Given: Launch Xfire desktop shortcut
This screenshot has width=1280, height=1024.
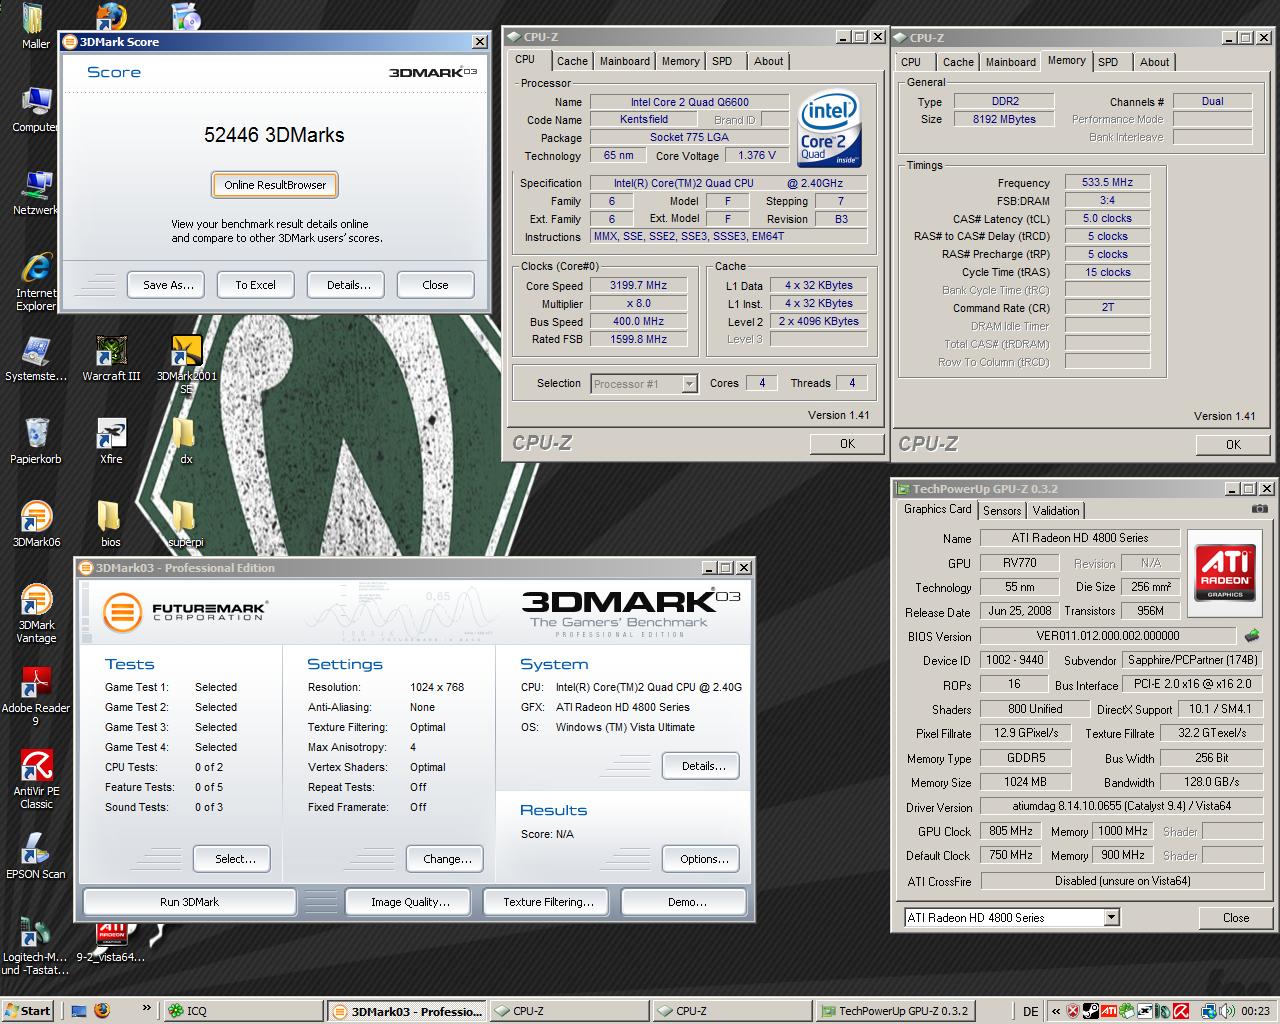Looking at the screenshot, I should (111, 441).
